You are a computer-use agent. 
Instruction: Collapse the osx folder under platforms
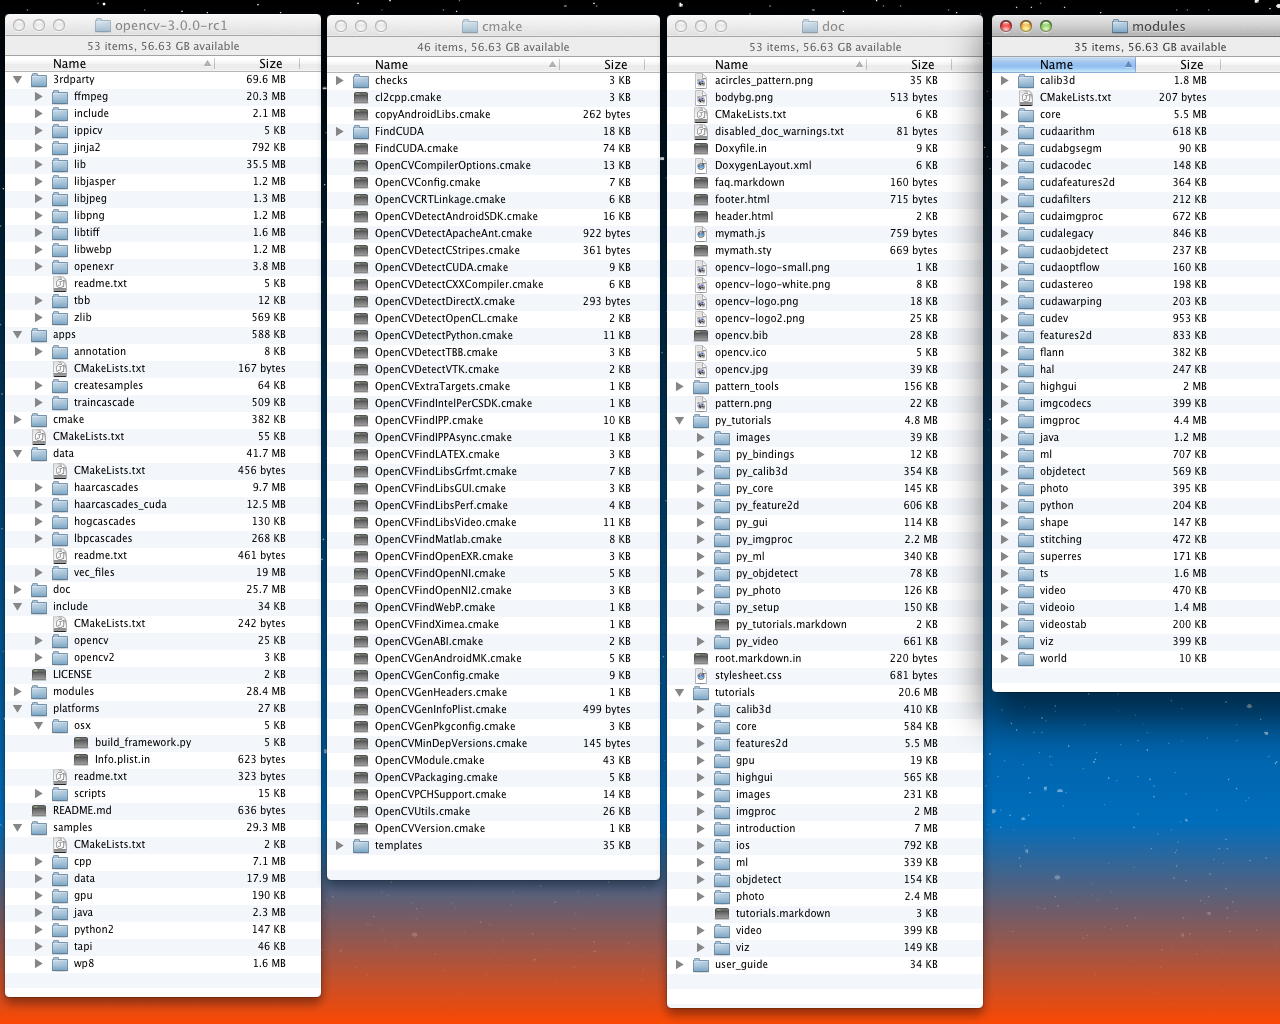click(39, 726)
